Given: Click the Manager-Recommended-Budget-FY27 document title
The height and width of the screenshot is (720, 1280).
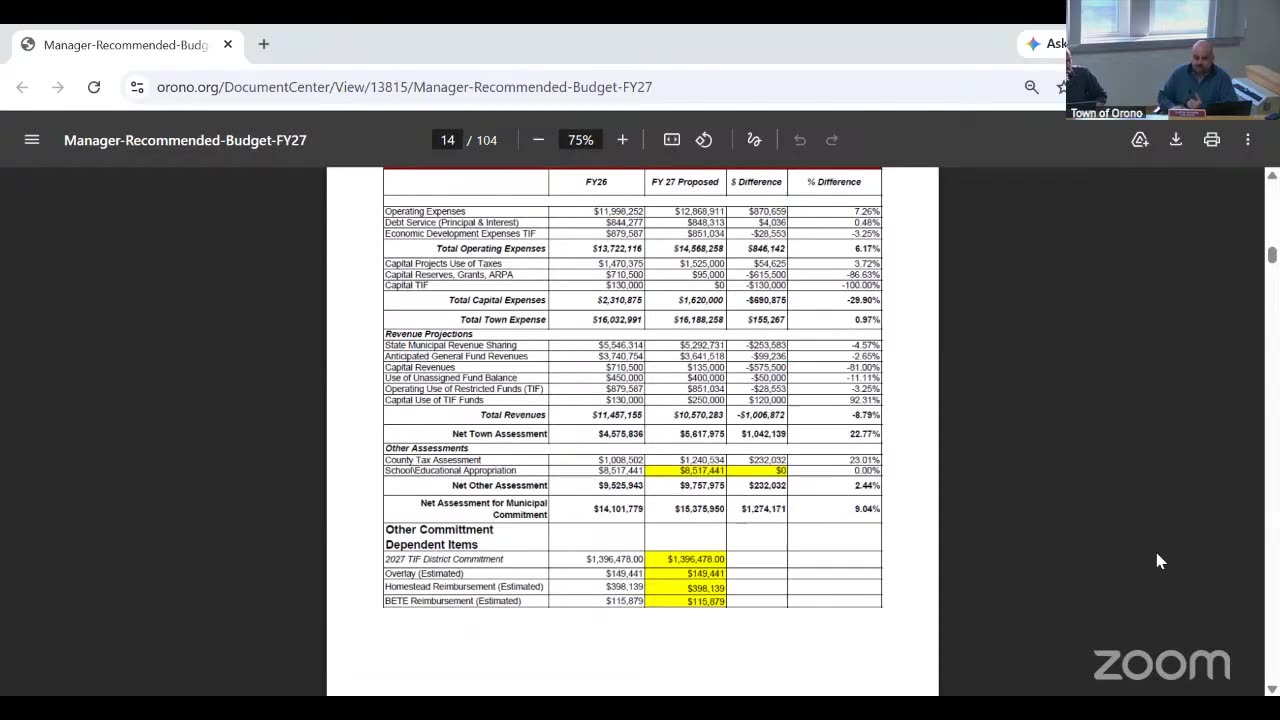Looking at the screenshot, I should 185,140.
